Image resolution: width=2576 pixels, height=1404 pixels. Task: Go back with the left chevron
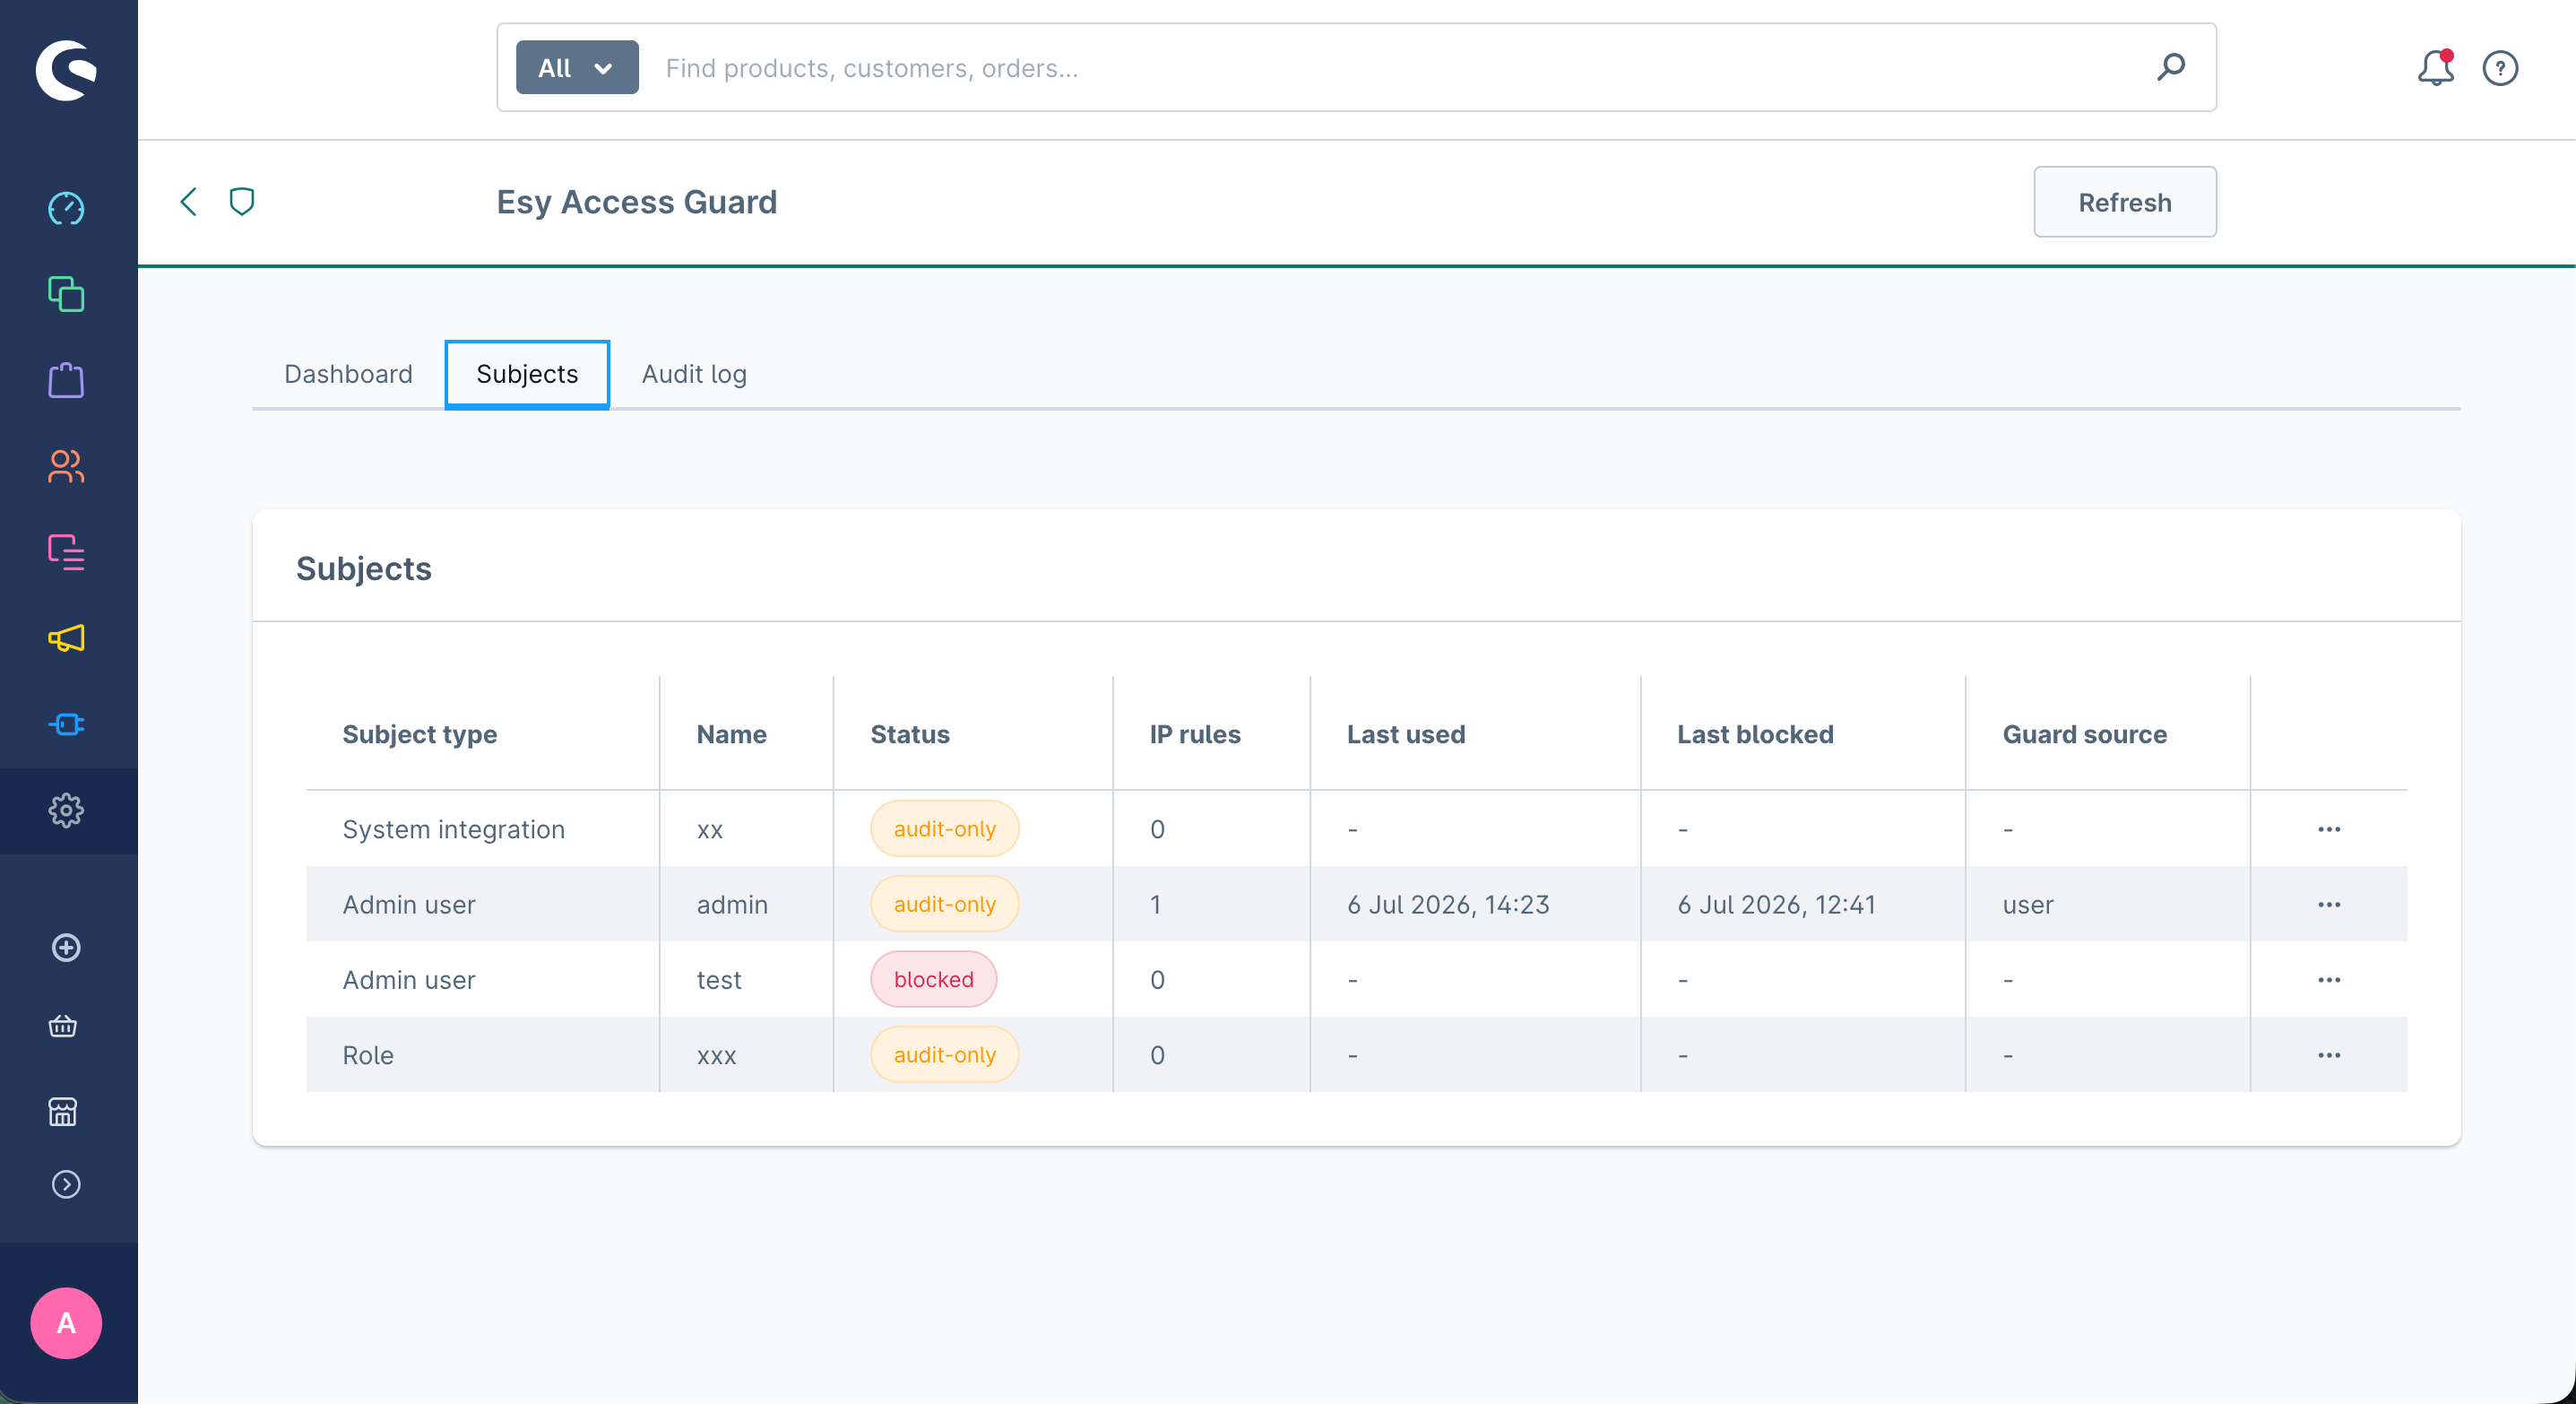coord(188,202)
